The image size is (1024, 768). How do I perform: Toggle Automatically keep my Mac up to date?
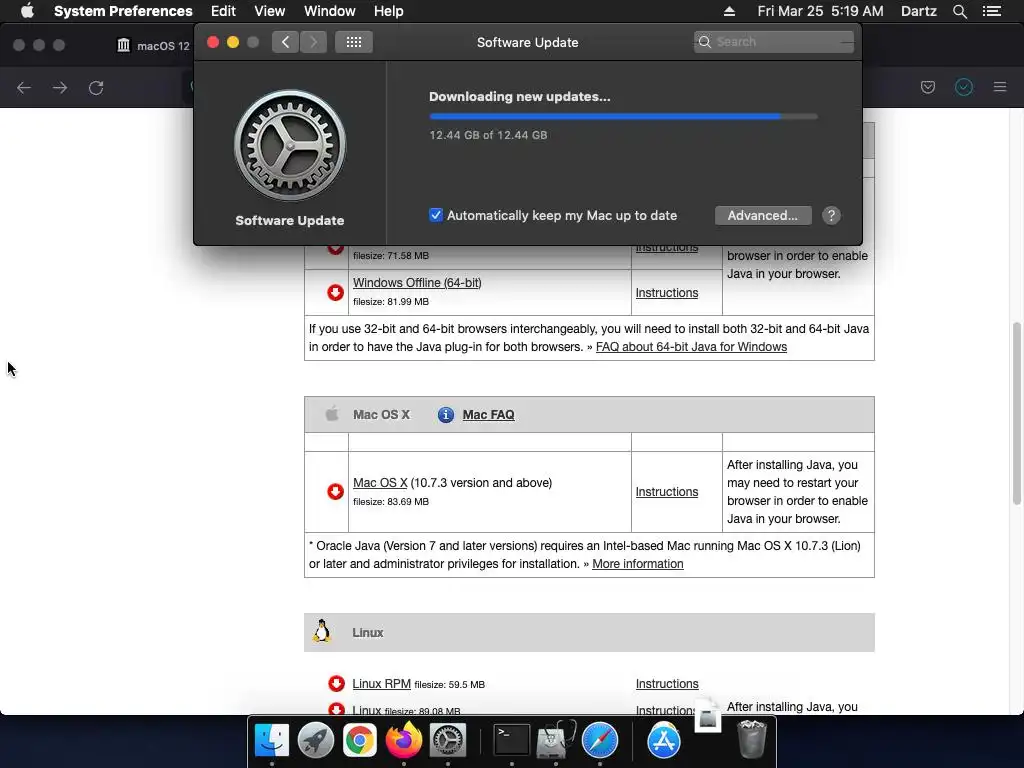tap(436, 215)
